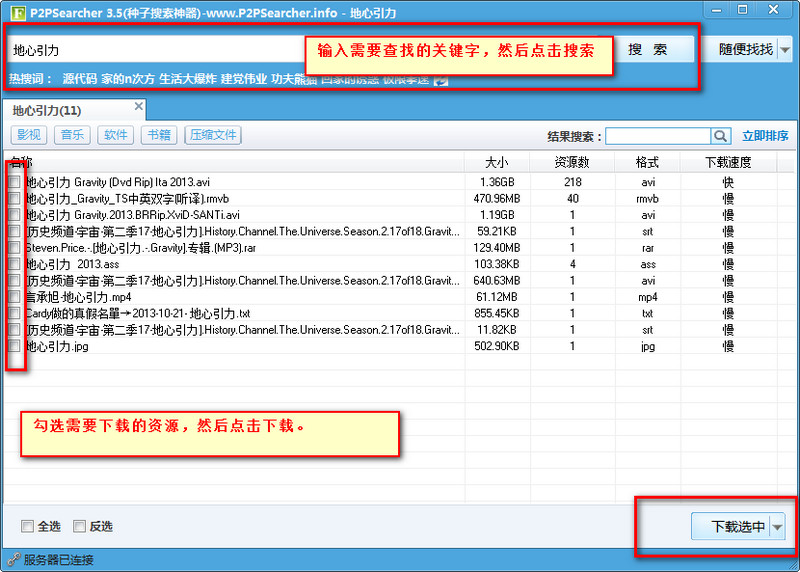Click the resource count 40

pyautogui.click(x=573, y=198)
